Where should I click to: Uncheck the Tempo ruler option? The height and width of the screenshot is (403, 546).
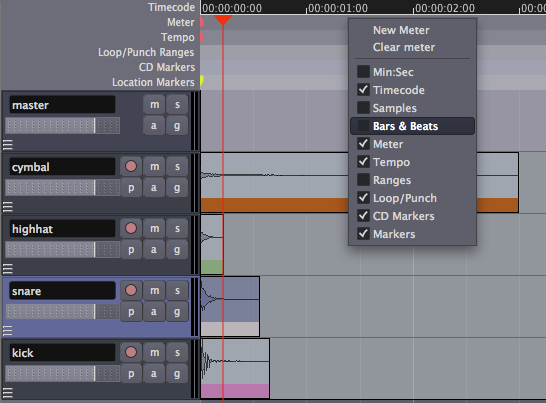(x=363, y=162)
